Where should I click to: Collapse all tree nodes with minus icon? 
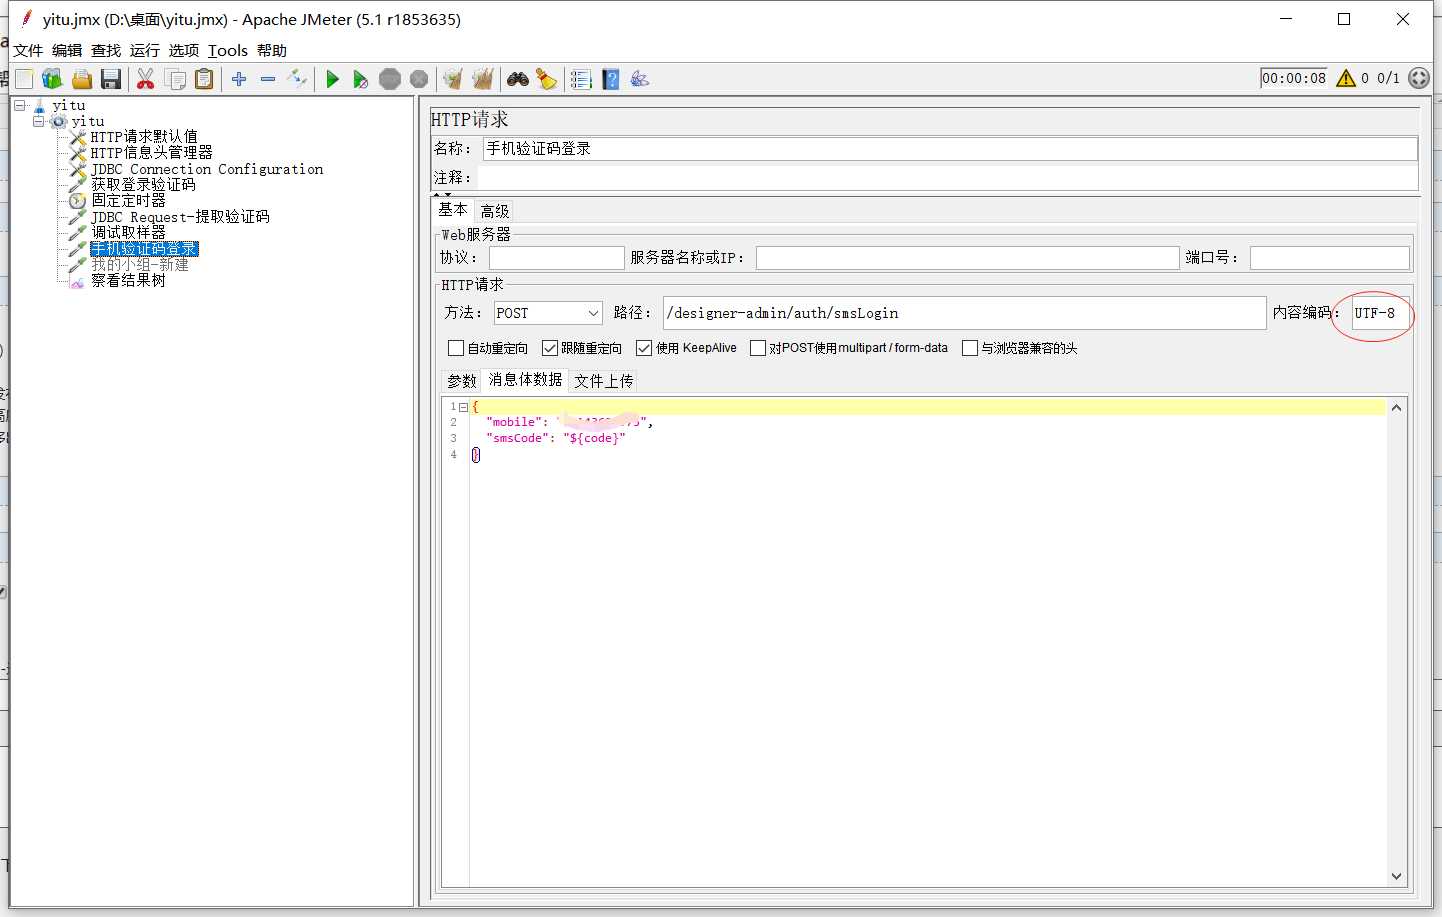coord(268,79)
